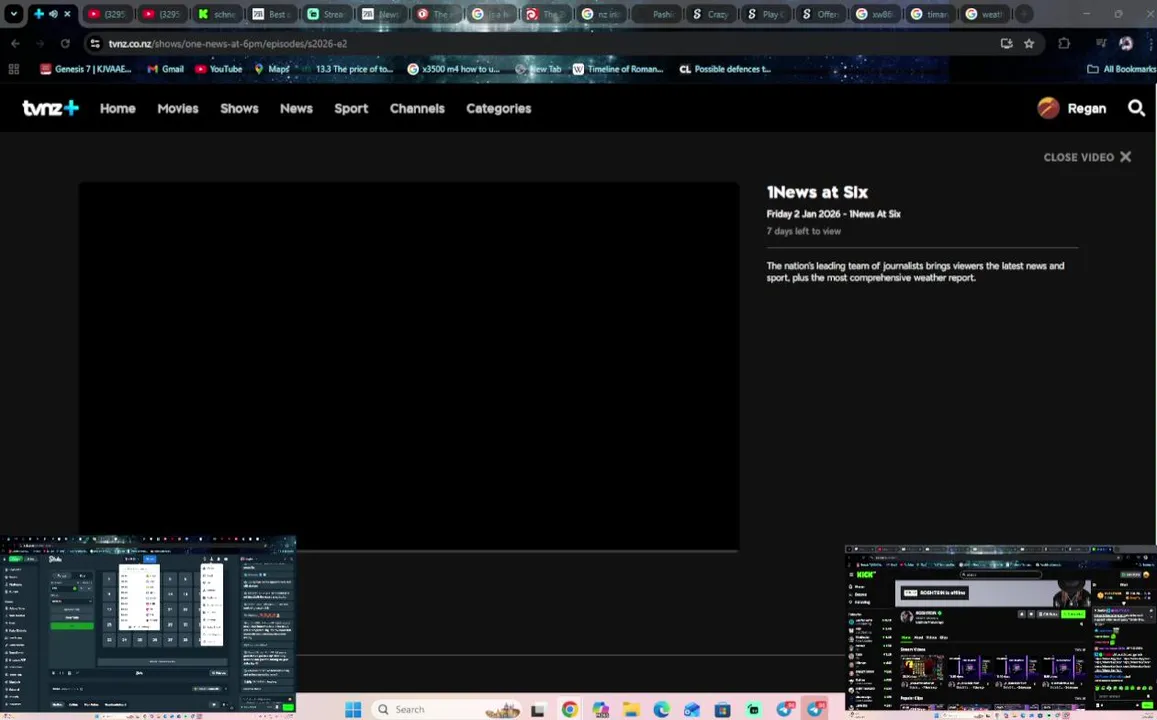This screenshot has width=1157, height=720.
Task: Click the browser forward arrow
Action: click(x=40, y=44)
